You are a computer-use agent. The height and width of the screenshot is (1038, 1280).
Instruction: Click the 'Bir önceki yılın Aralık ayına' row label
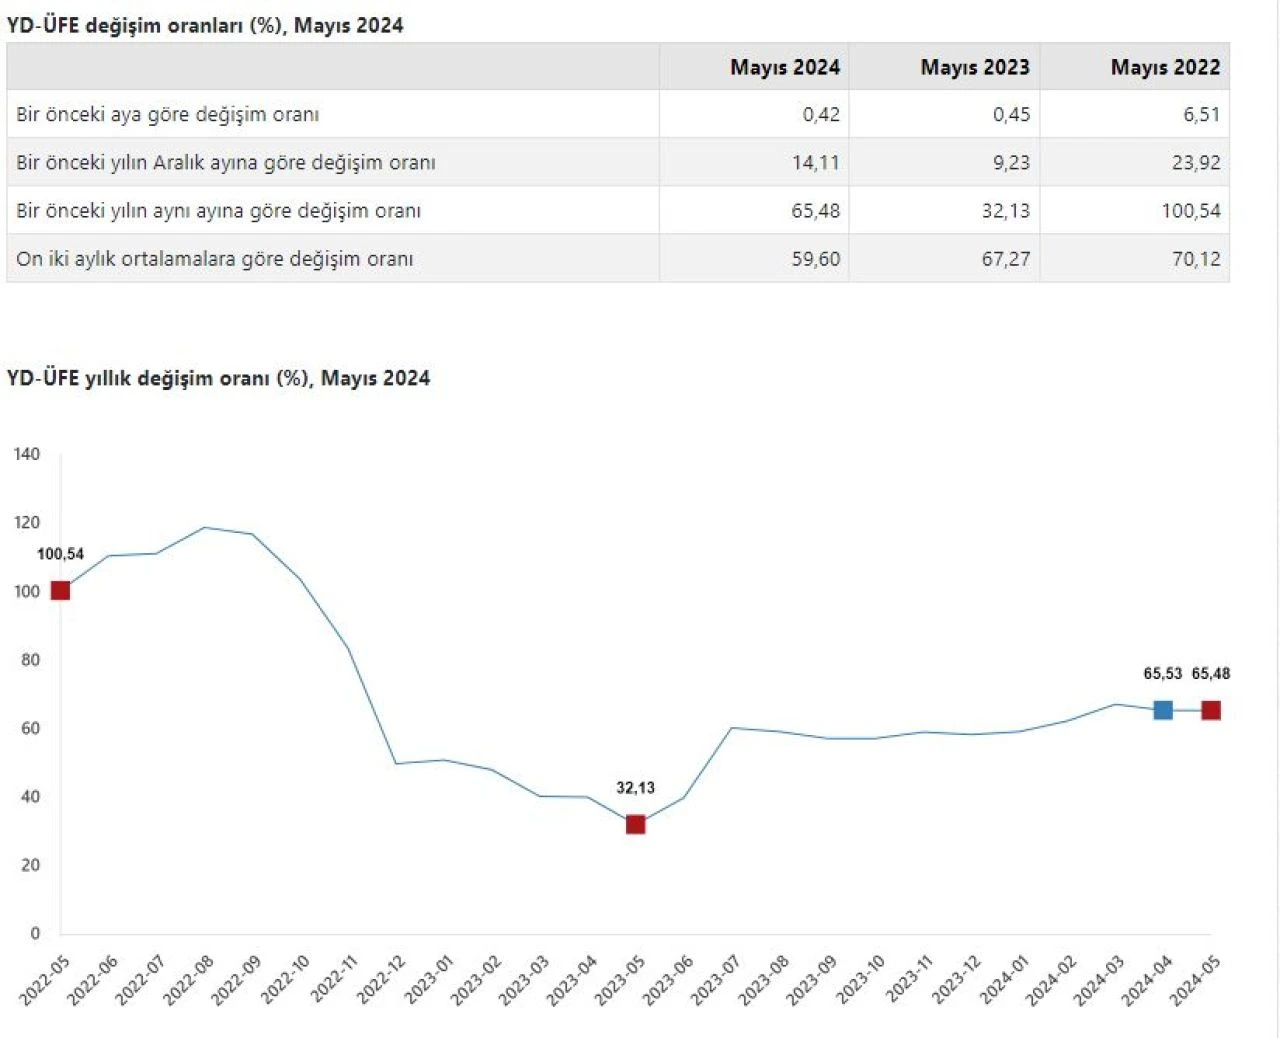[x=226, y=162]
